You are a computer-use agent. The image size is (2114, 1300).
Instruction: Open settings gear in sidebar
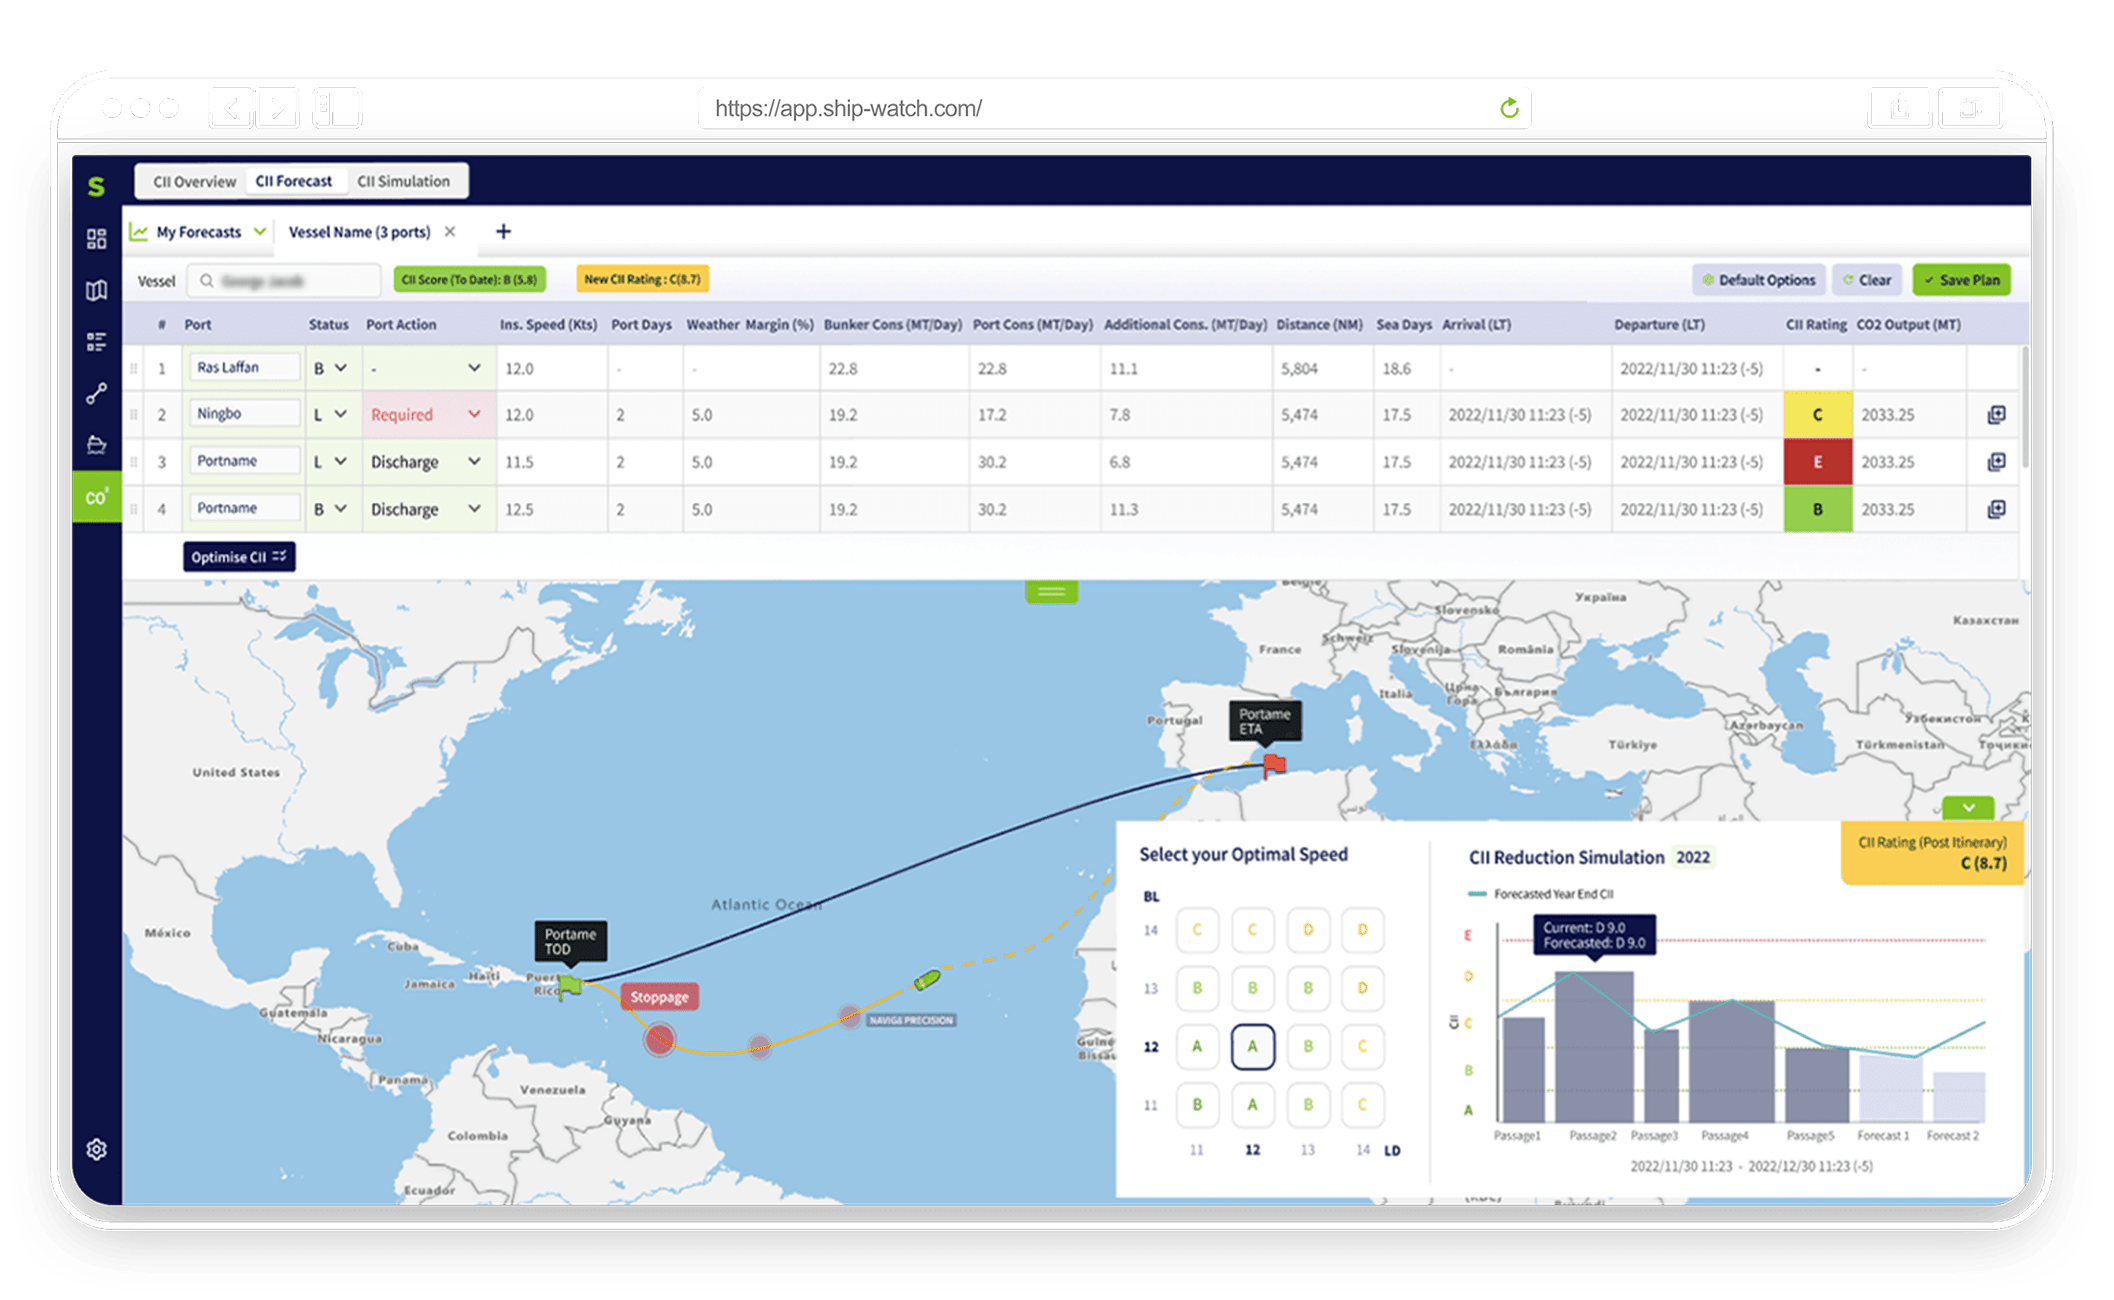click(x=96, y=1150)
